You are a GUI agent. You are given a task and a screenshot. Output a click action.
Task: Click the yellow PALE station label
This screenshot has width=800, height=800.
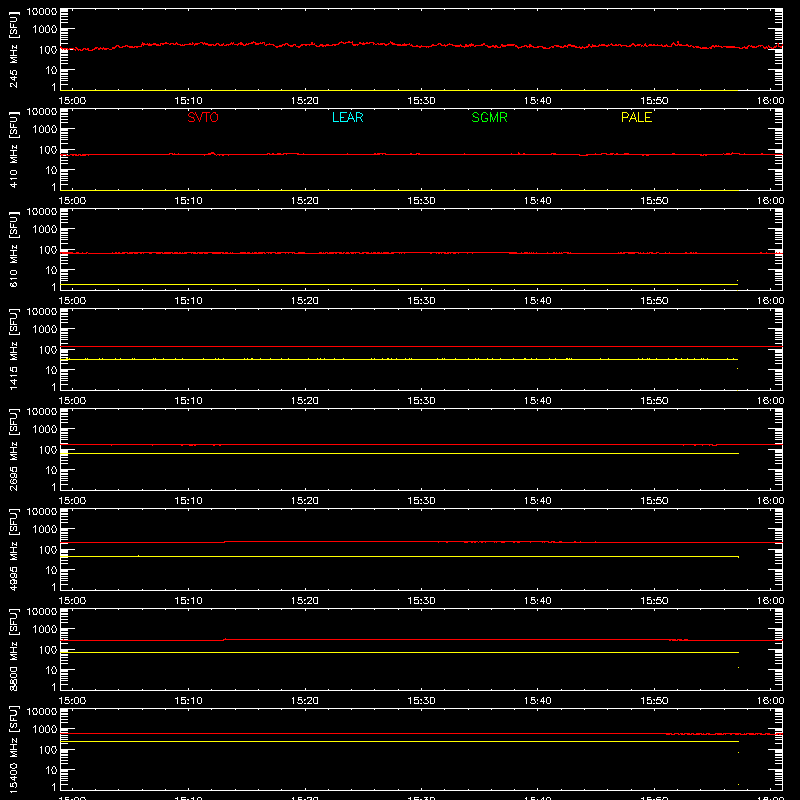click(x=636, y=117)
